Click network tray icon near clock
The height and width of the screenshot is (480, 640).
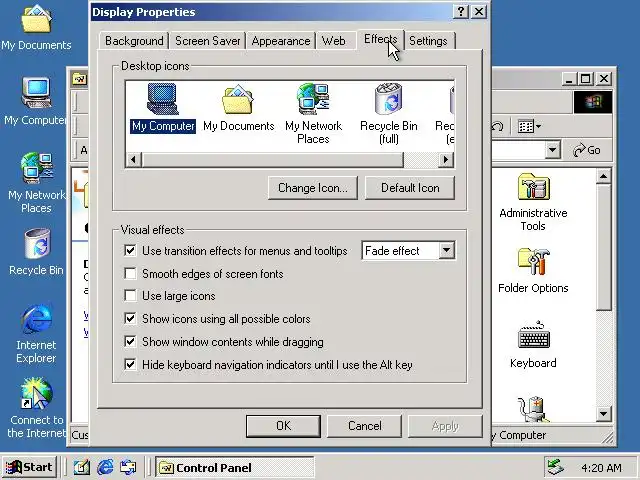coord(556,467)
